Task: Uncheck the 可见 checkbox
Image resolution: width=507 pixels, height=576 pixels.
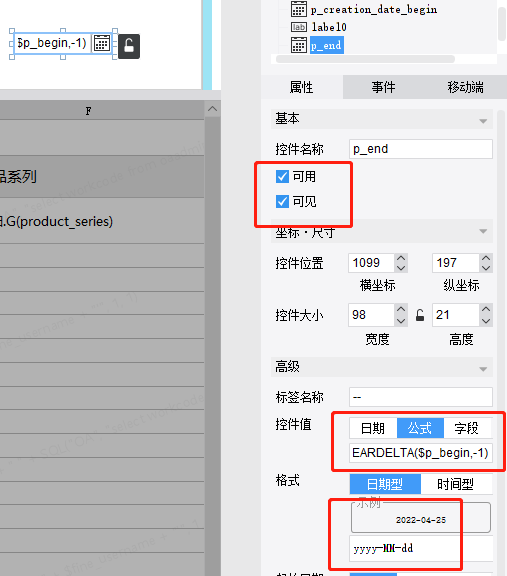Action: click(x=282, y=201)
